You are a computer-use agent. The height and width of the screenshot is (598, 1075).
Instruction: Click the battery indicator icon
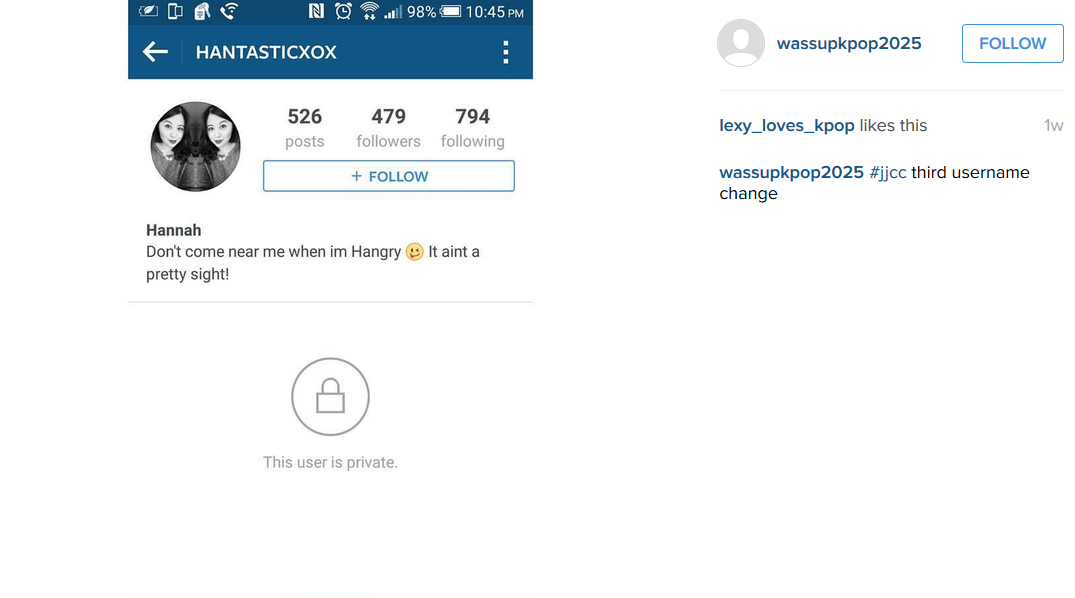click(x=450, y=11)
